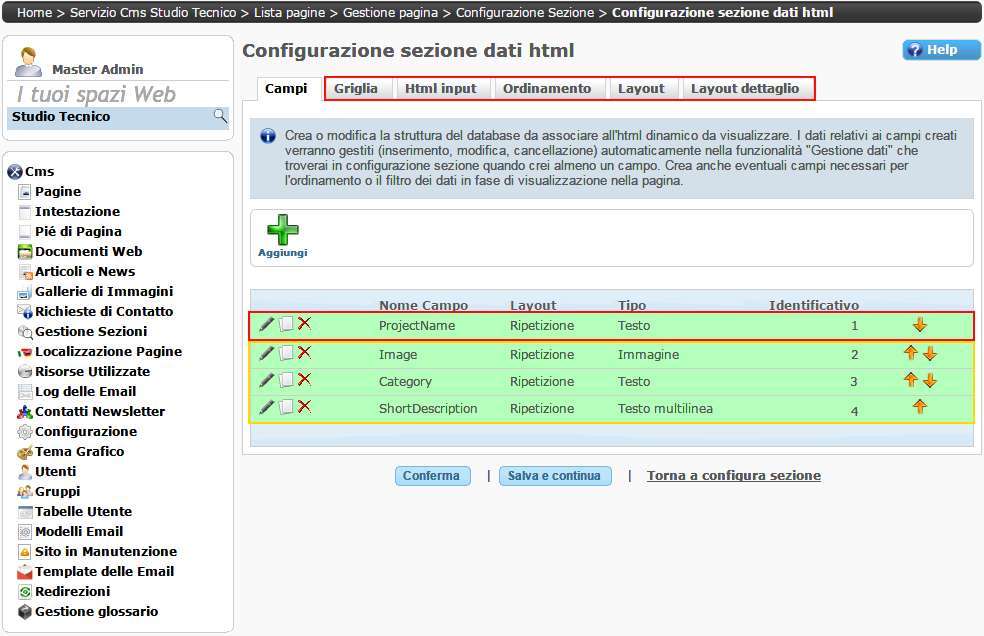Edit the ProjectName field with pencil icon

pos(266,324)
